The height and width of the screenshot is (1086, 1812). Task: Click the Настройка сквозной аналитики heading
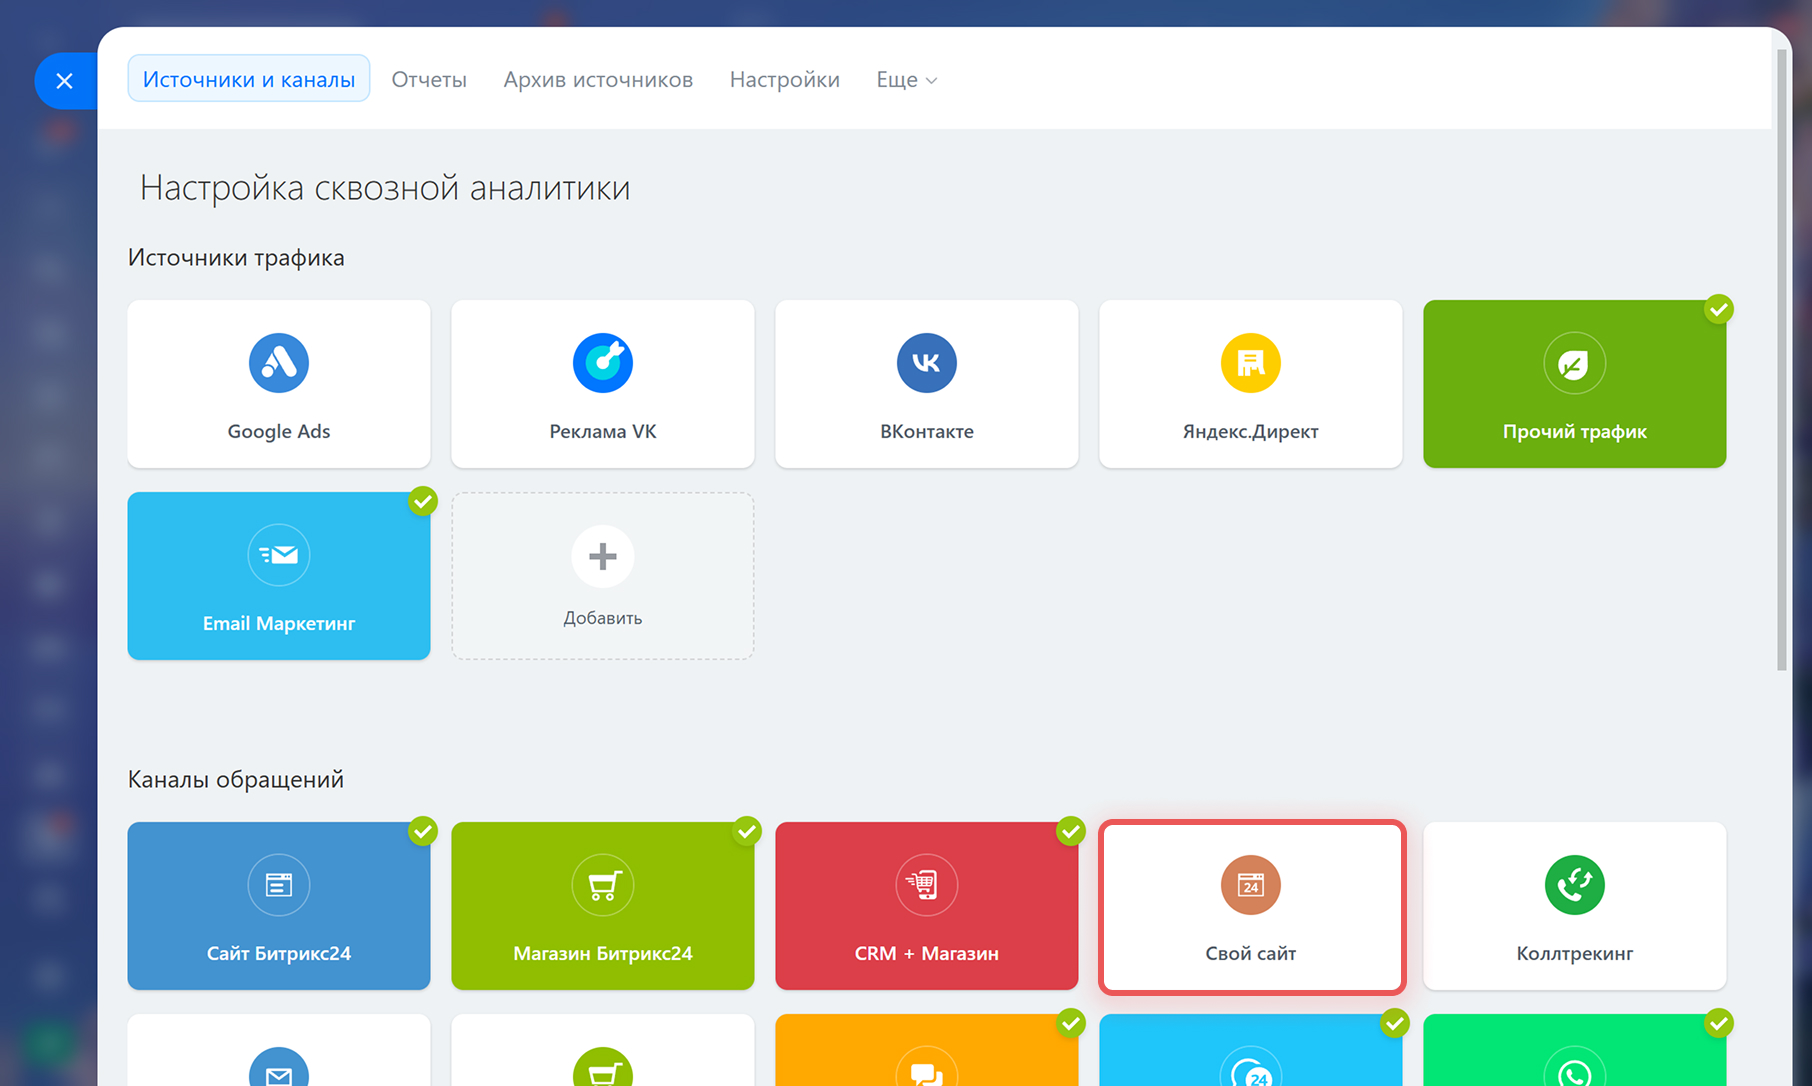click(385, 188)
